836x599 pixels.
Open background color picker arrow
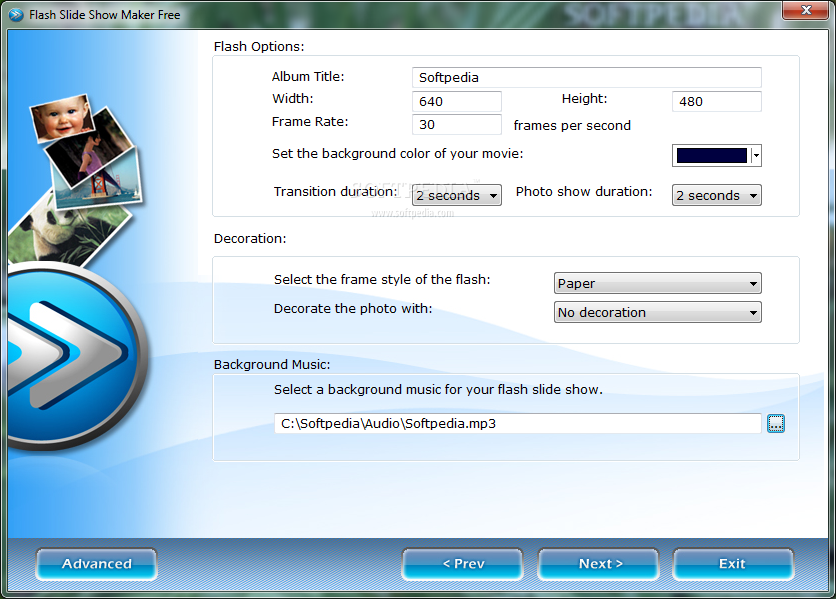tap(755, 155)
